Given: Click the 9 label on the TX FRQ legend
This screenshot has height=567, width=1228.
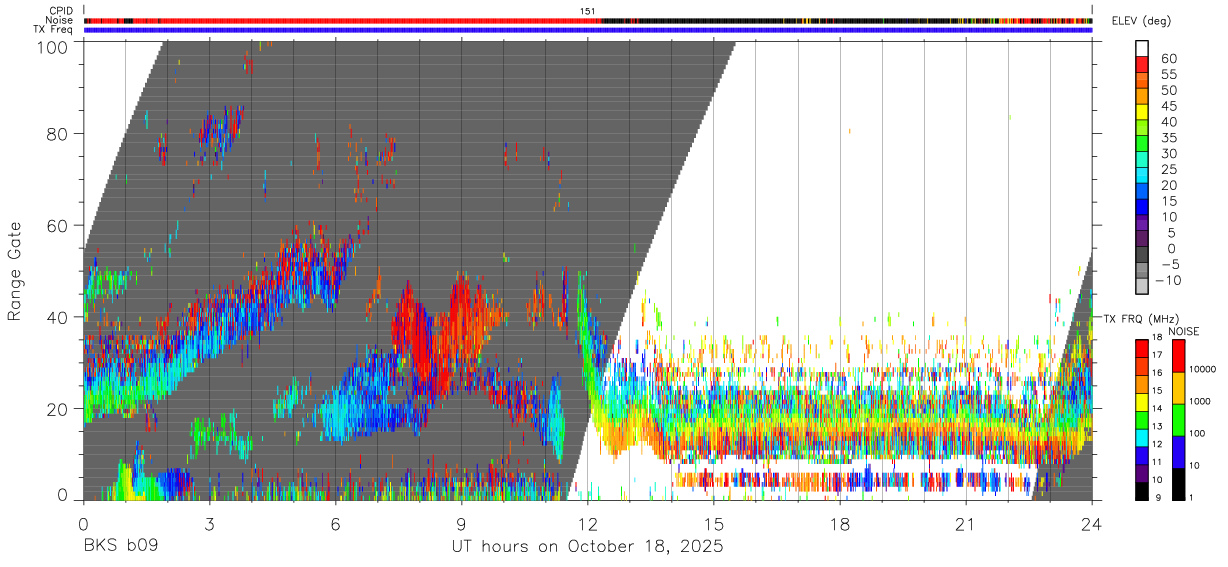Looking at the screenshot, I should [1159, 498].
